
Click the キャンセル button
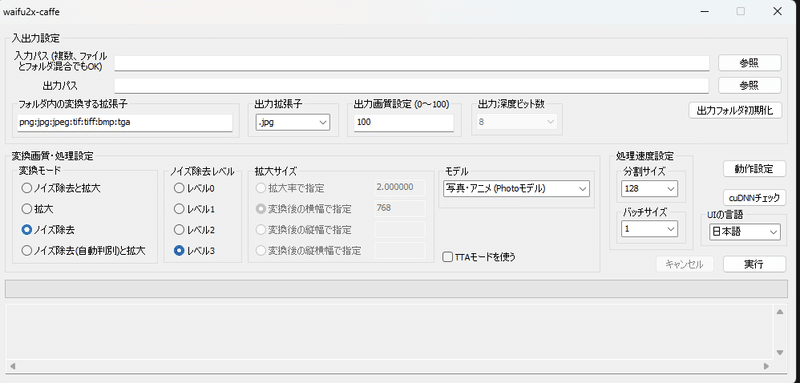click(684, 264)
